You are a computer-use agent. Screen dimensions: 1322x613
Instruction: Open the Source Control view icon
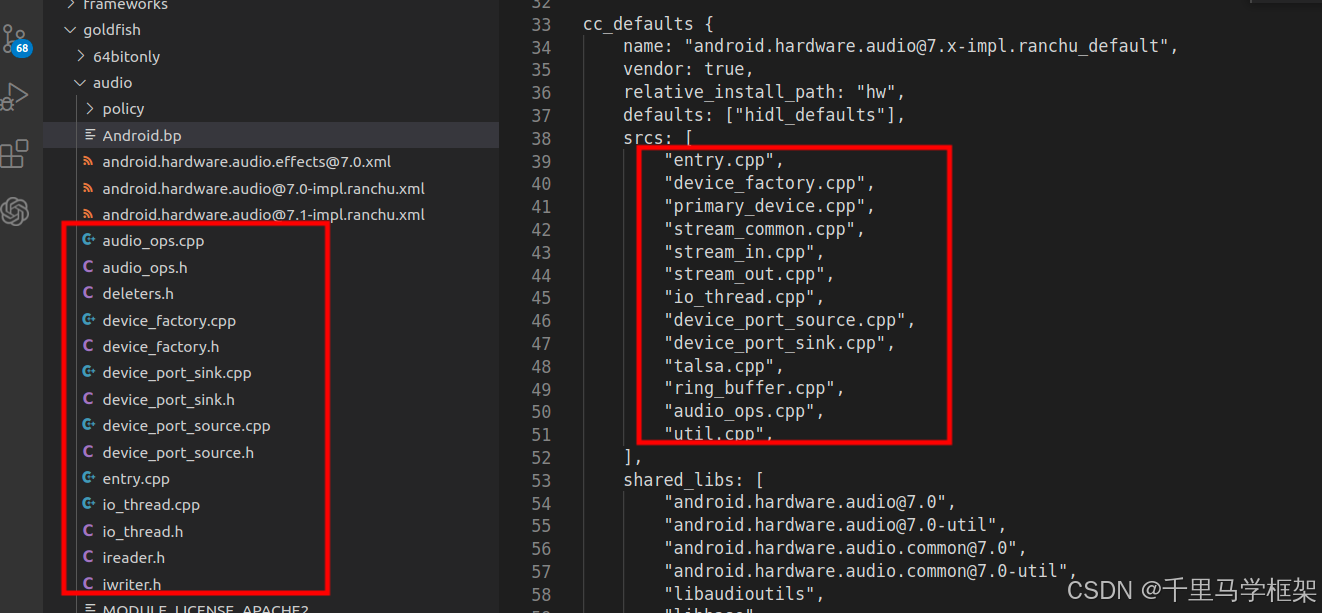pos(15,41)
